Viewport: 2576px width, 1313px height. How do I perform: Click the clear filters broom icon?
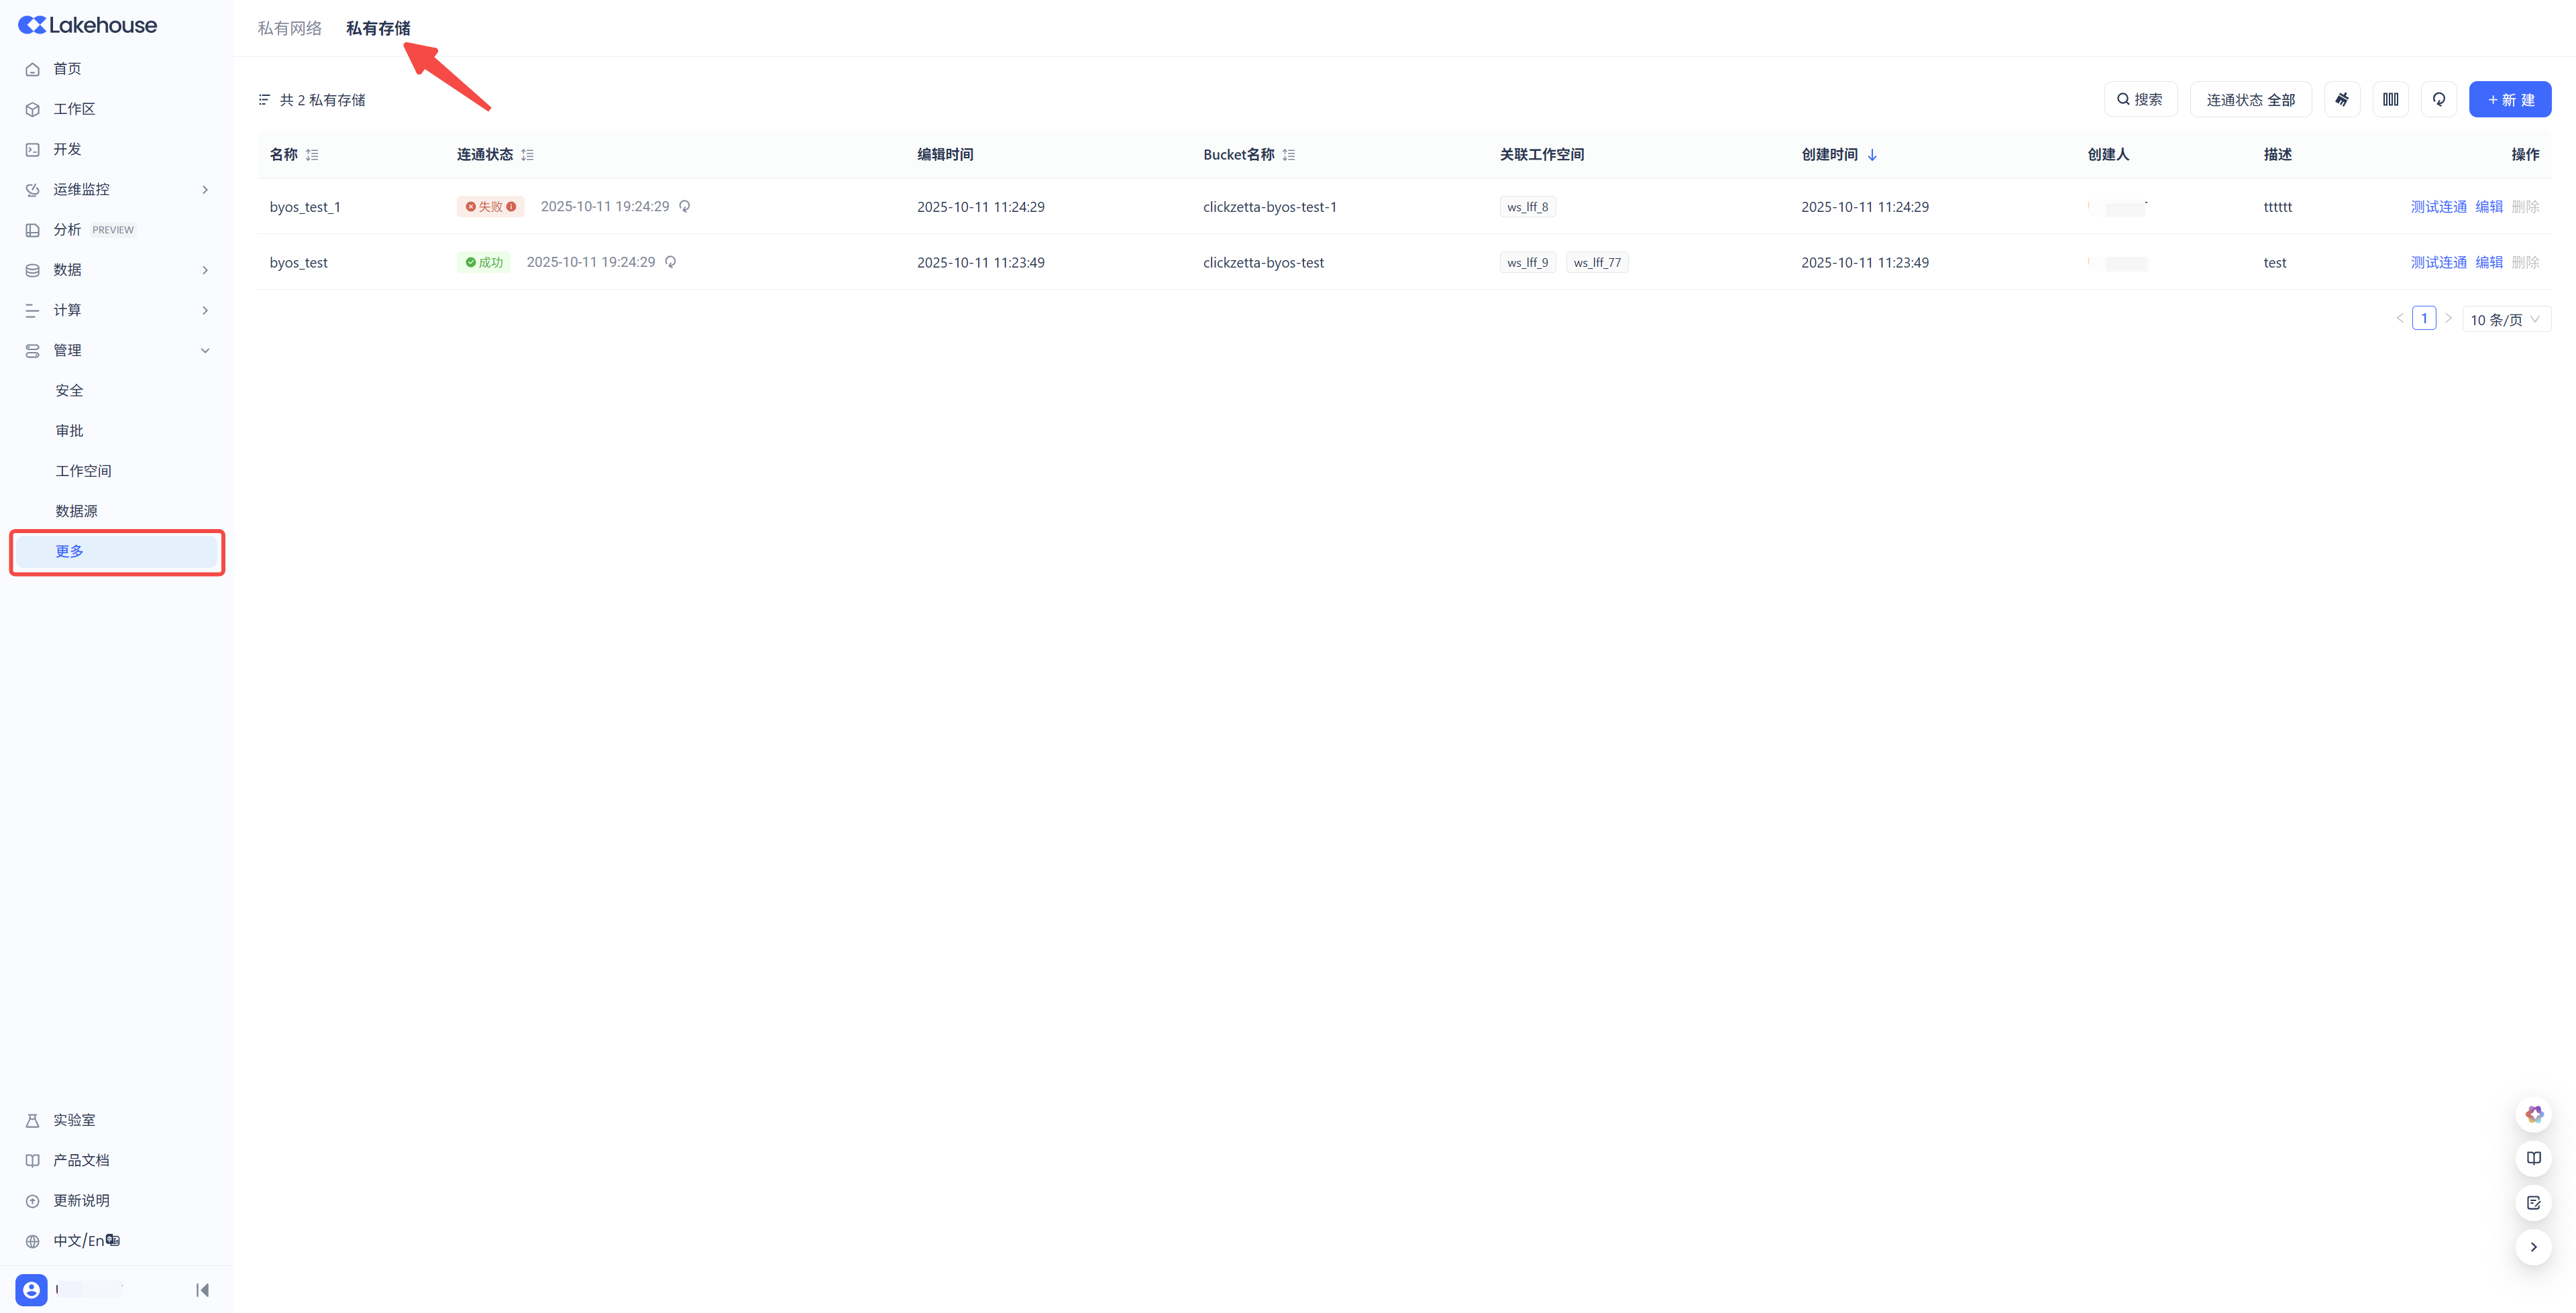coord(2341,99)
